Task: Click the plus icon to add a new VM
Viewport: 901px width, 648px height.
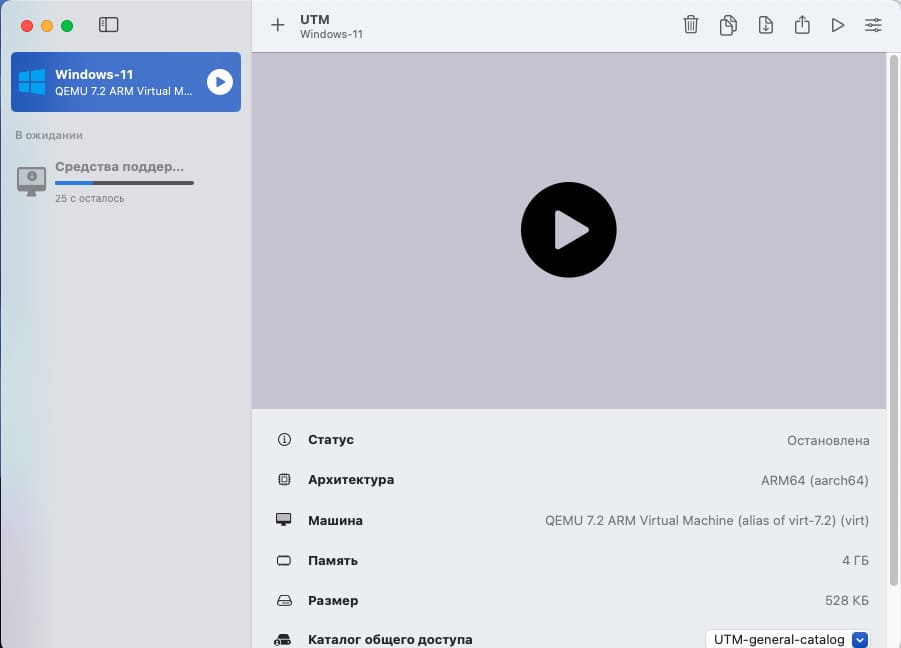Action: 278,25
